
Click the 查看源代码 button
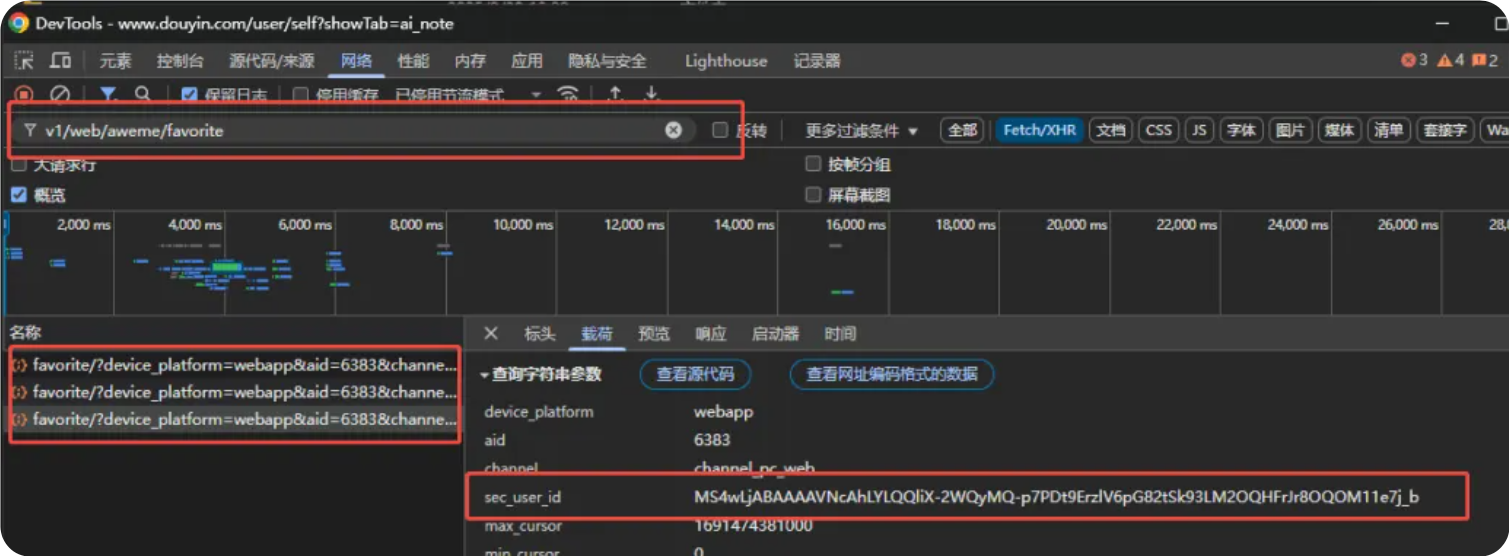pos(695,374)
